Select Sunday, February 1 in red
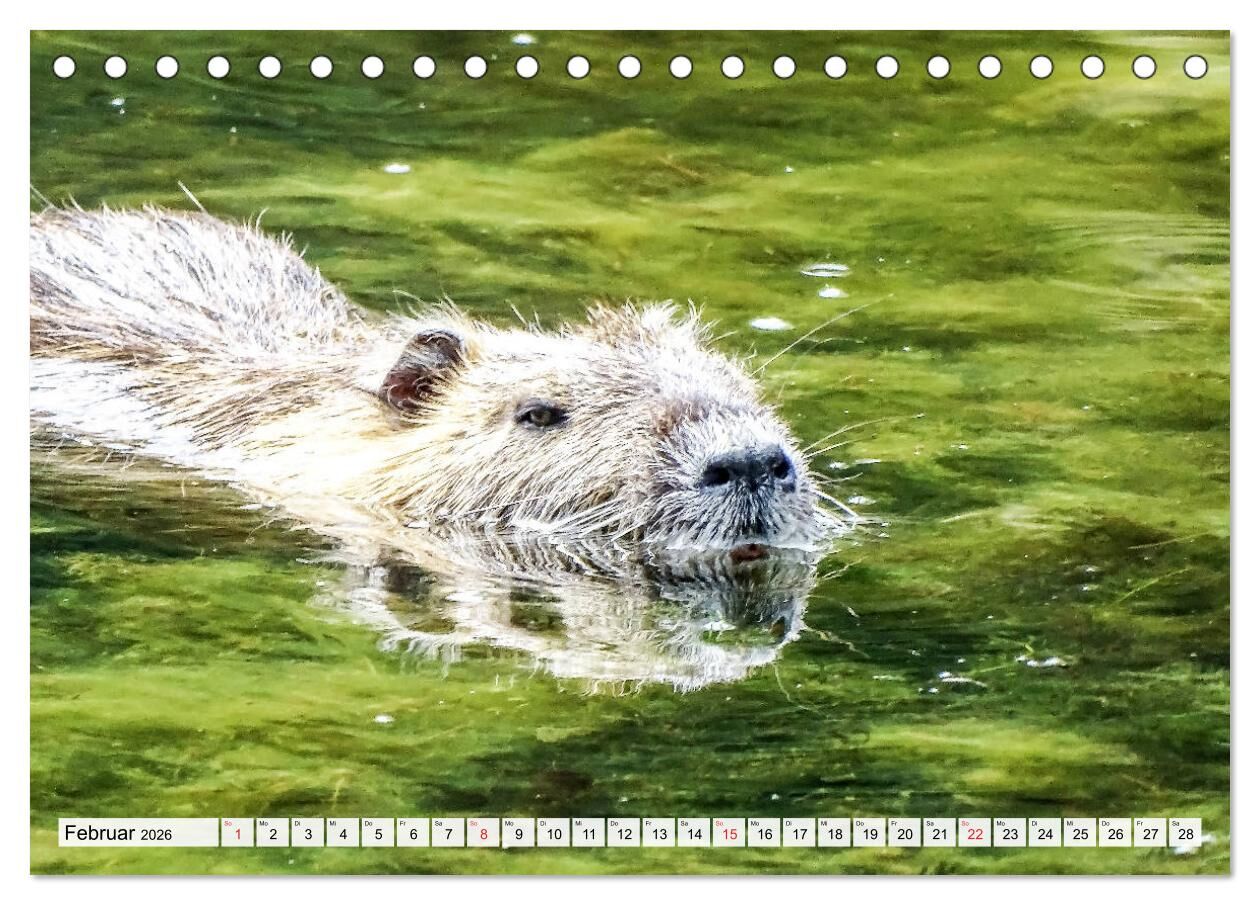Viewport: 1260px width, 905px height. (237, 833)
